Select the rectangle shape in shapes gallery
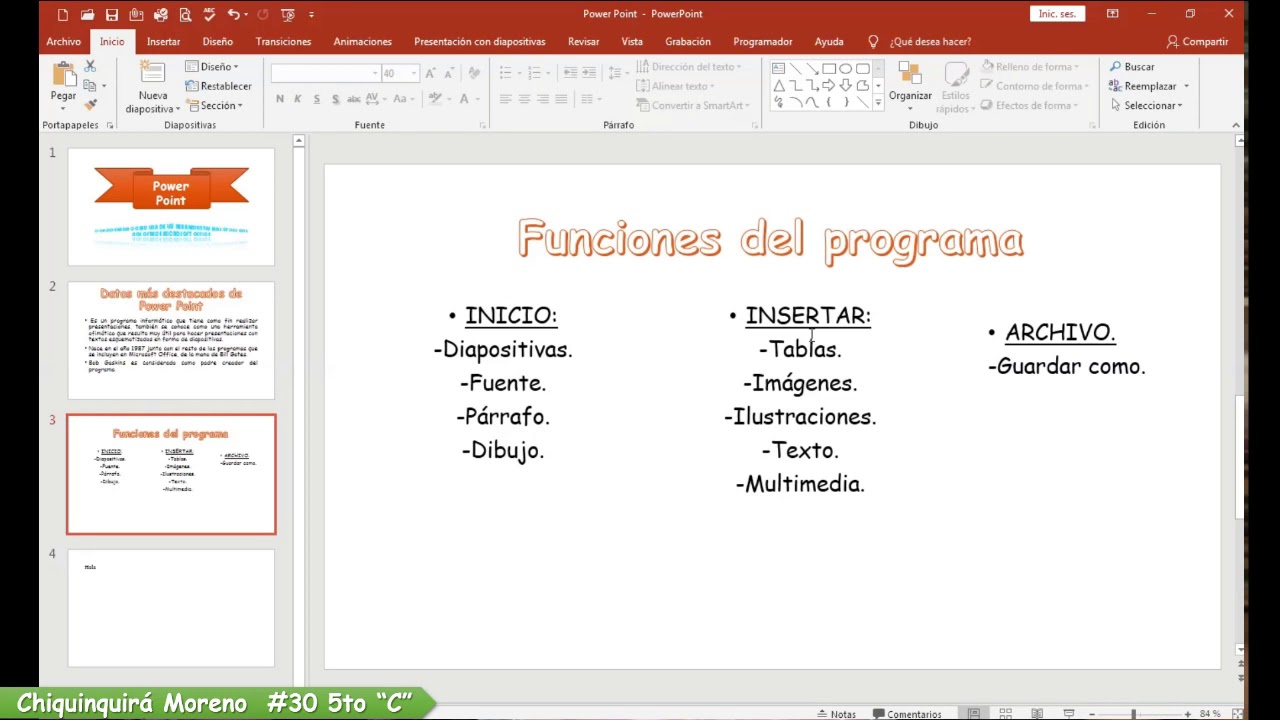The image size is (1280, 720). (829, 68)
